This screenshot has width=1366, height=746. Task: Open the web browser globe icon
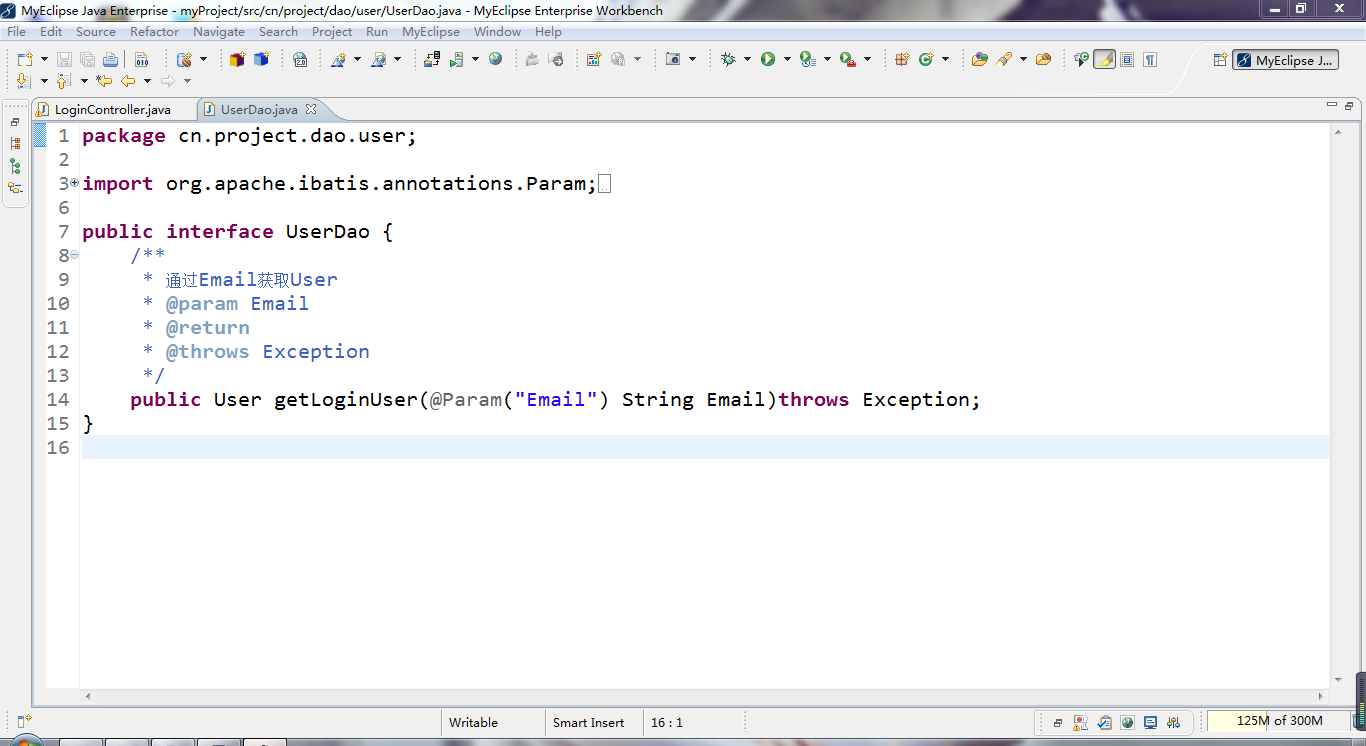[496, 60]
